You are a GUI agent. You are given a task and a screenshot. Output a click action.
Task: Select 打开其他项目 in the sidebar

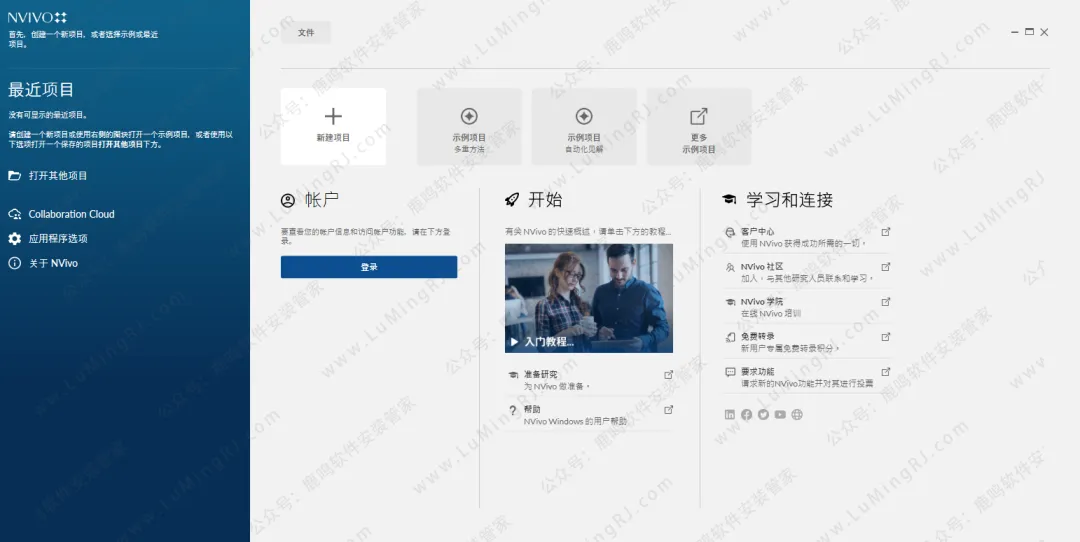(x=58, y=176)
